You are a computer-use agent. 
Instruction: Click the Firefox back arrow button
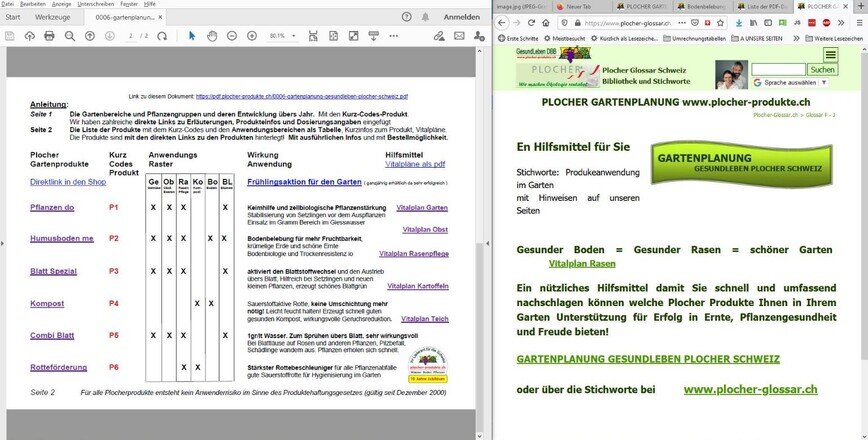tap(501, 23)
